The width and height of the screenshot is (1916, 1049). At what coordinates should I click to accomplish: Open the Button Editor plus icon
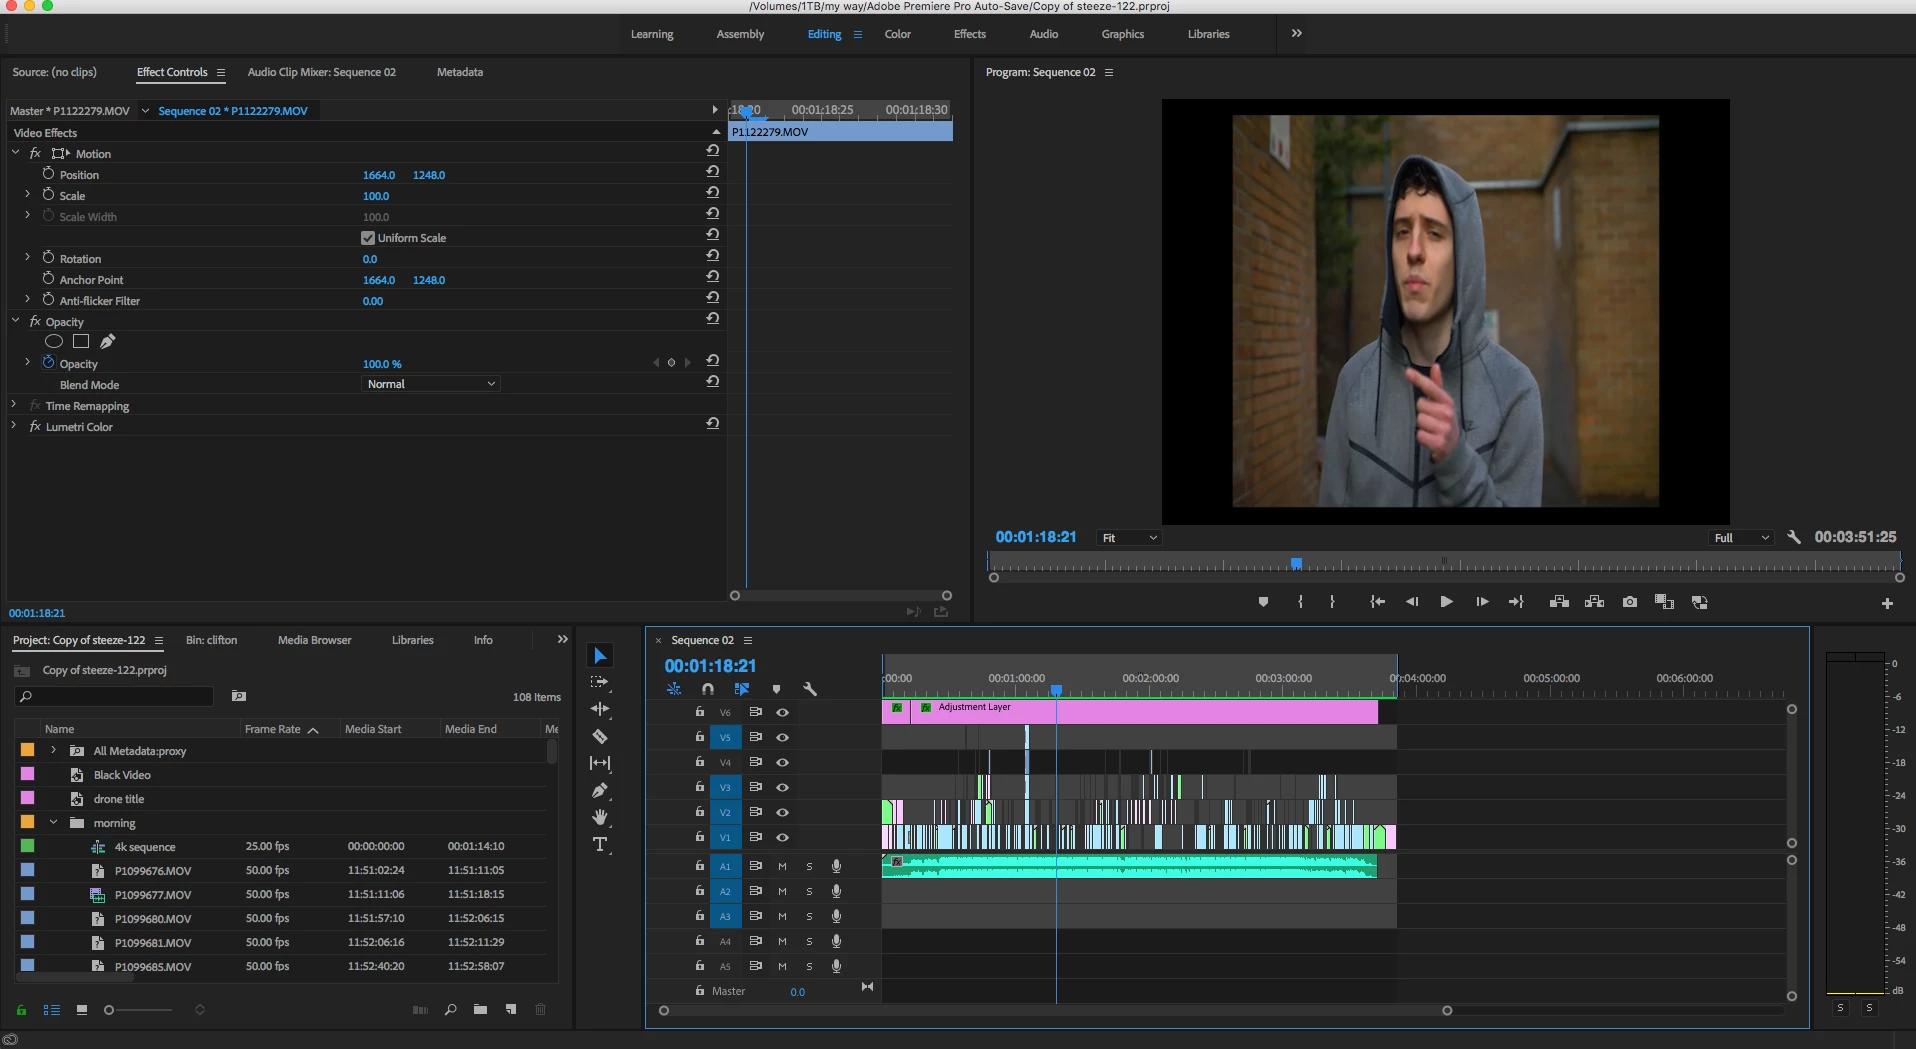[1887, 603]
